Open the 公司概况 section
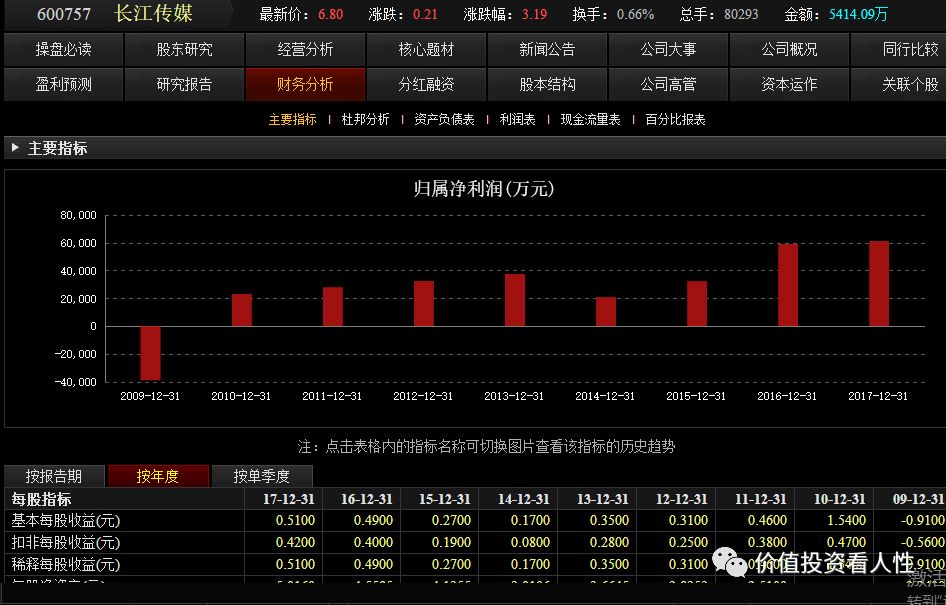Screen dimensions: 946x605 click(789, 49)
